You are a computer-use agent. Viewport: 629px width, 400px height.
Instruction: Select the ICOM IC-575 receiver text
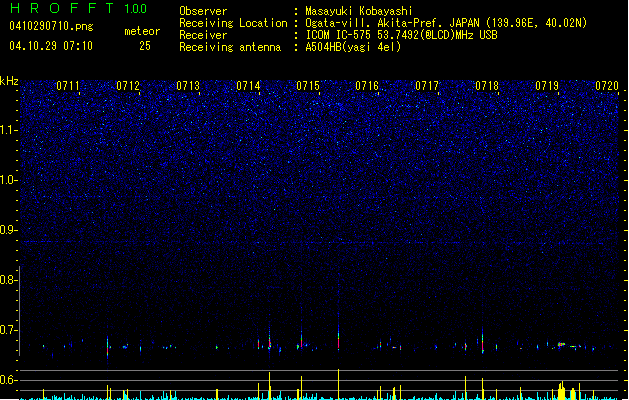click(x=402, y=35)
